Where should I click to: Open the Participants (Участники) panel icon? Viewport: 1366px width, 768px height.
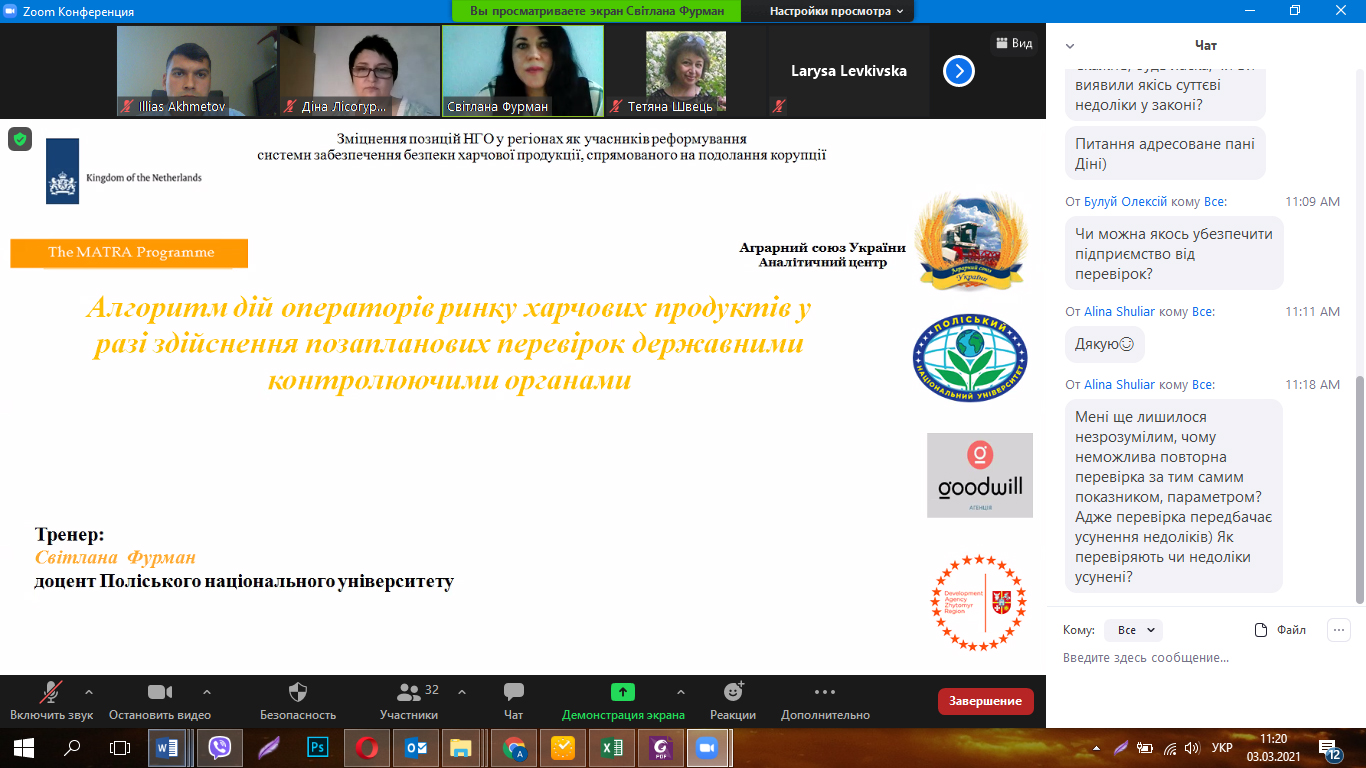tap(409, 691)
